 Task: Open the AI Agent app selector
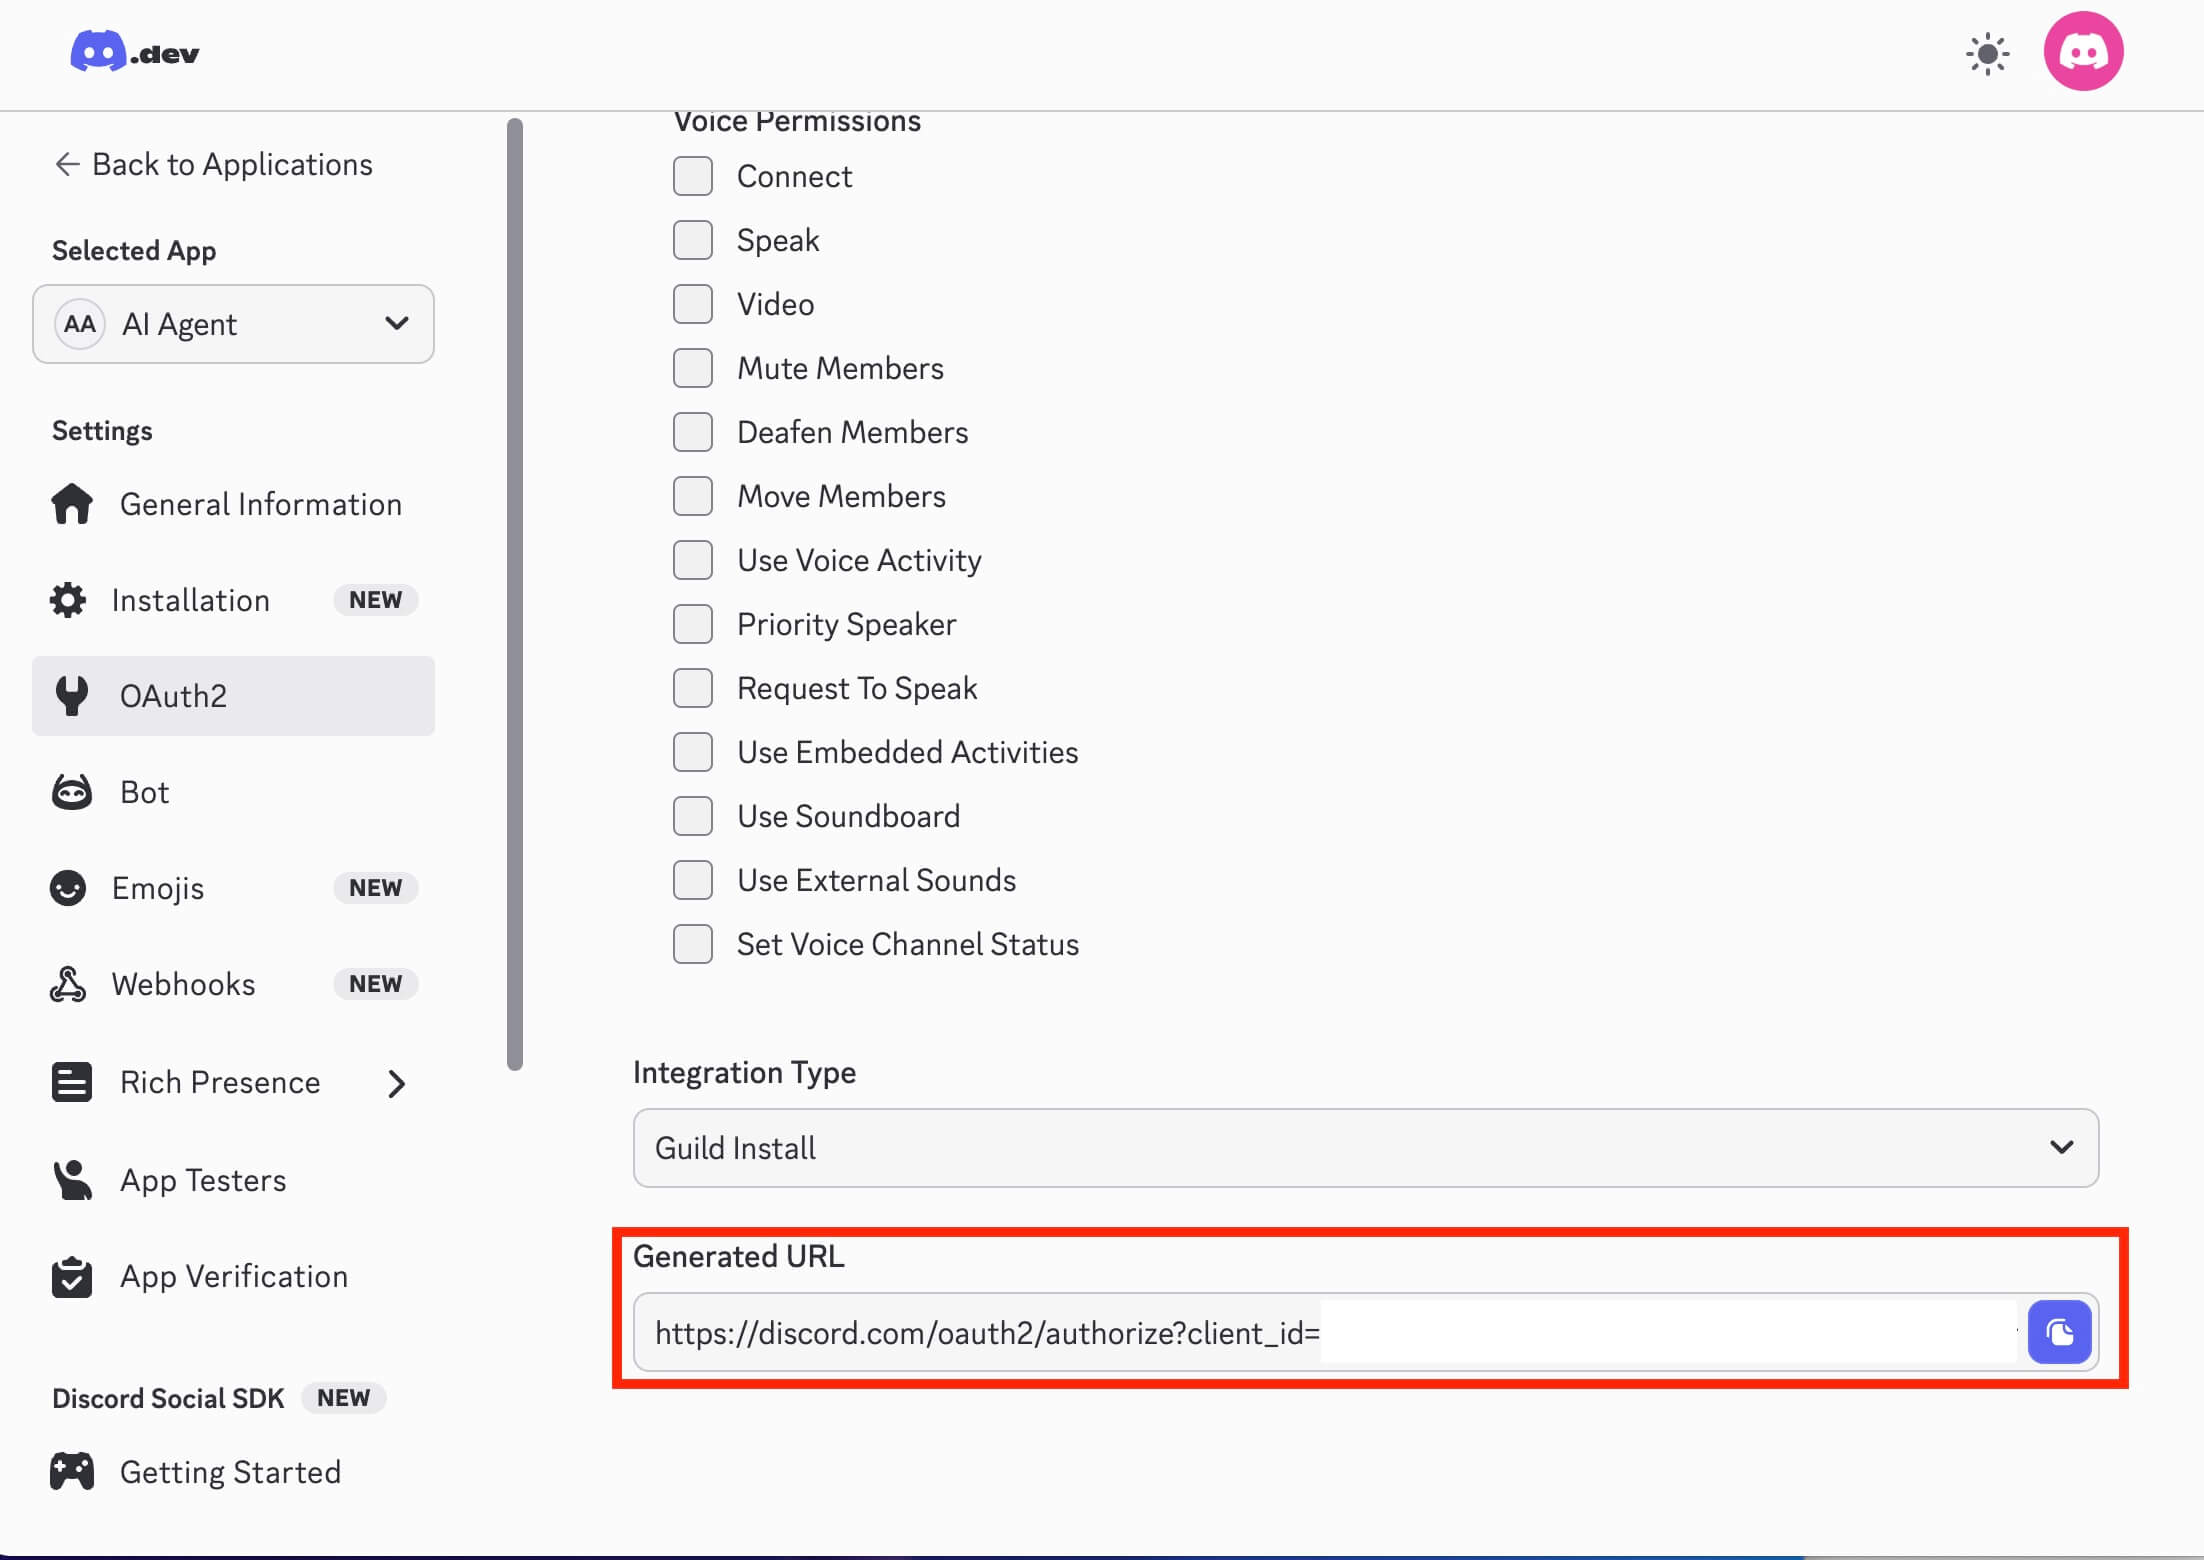click(233, 324)
